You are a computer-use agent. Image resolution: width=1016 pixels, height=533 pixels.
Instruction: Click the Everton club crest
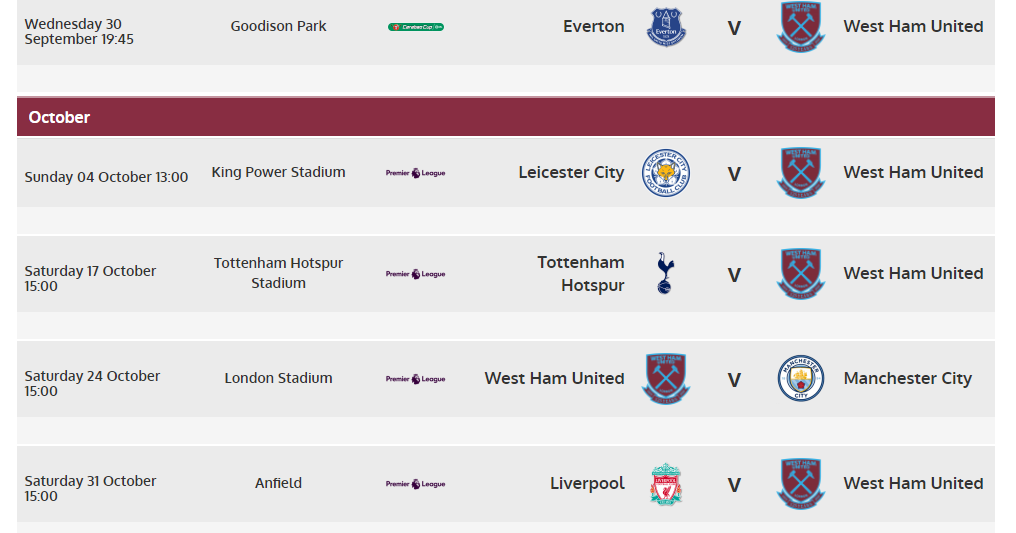(666, 27)
